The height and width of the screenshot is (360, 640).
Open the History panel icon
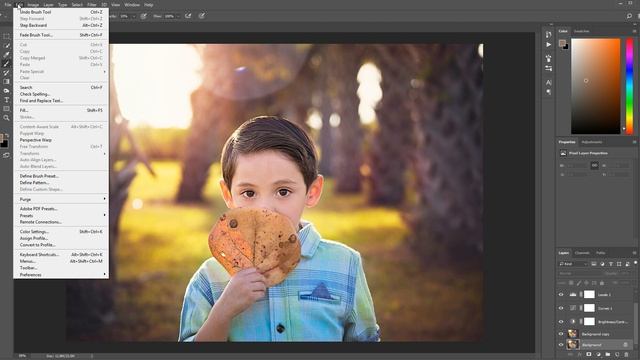(549, 34)
